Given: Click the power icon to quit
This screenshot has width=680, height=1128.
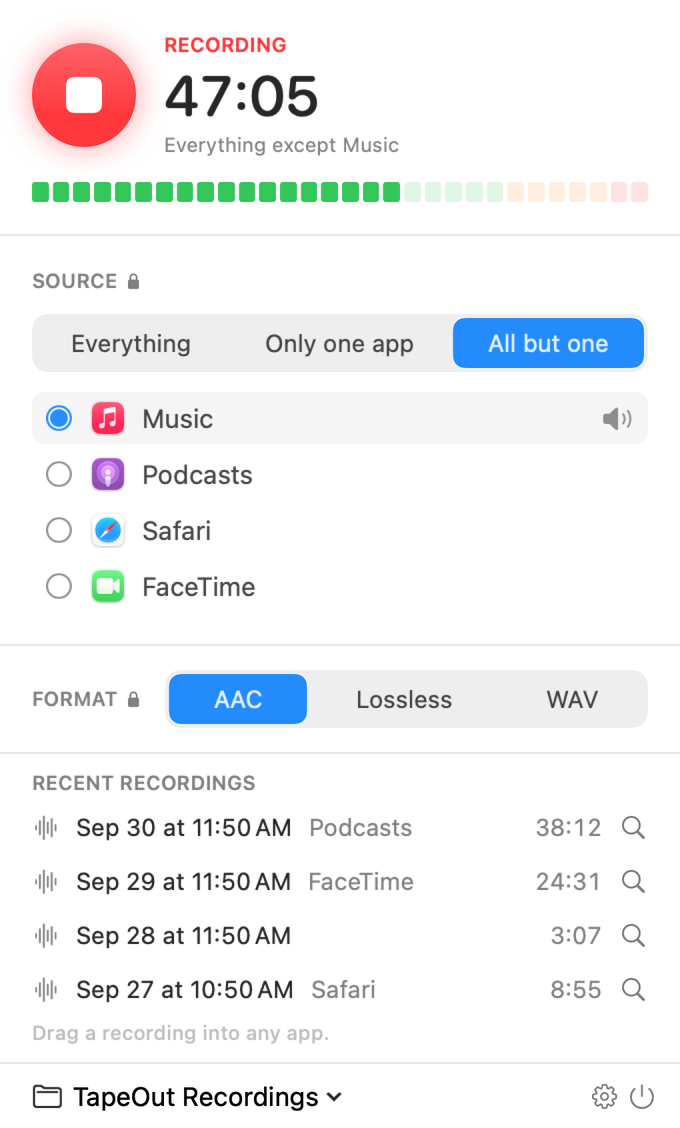Looking at the screenshot, I should point(642,1097).
